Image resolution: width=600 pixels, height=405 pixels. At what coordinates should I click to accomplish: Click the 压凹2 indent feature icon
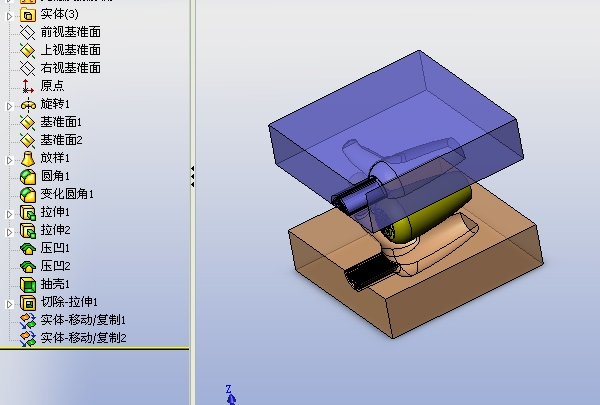(28, 266)
